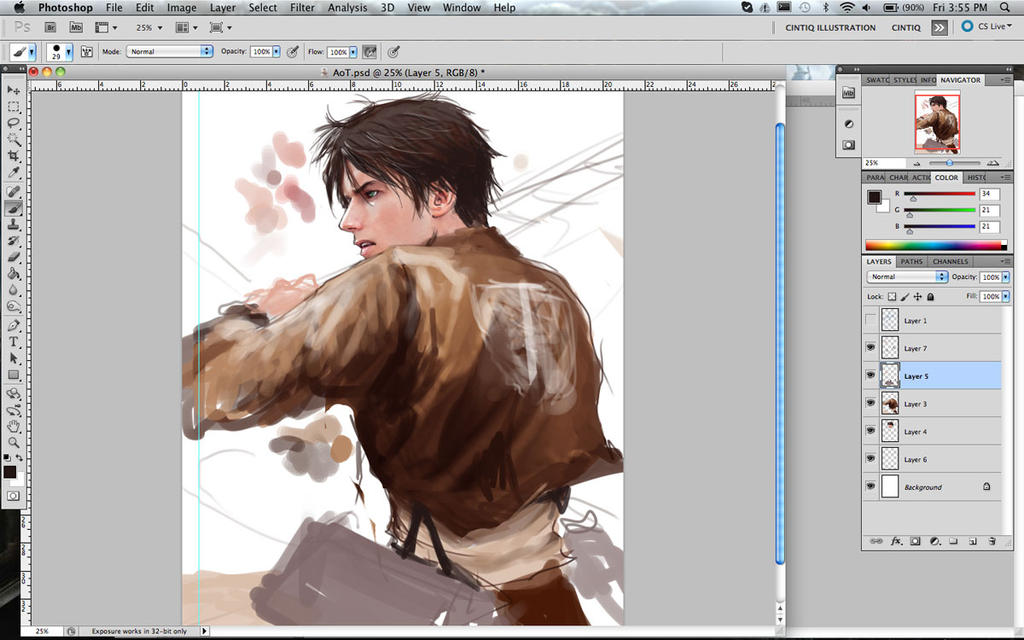Show Layer 1 using its visibility box
1024x640 pixels.
870,321
